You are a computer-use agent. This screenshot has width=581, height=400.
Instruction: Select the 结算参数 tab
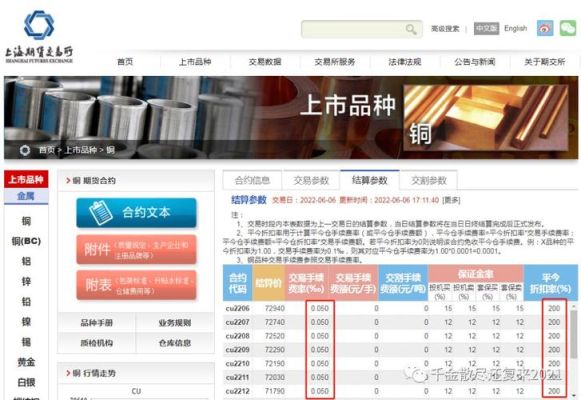pyautogui.click(x=370, y=180)
